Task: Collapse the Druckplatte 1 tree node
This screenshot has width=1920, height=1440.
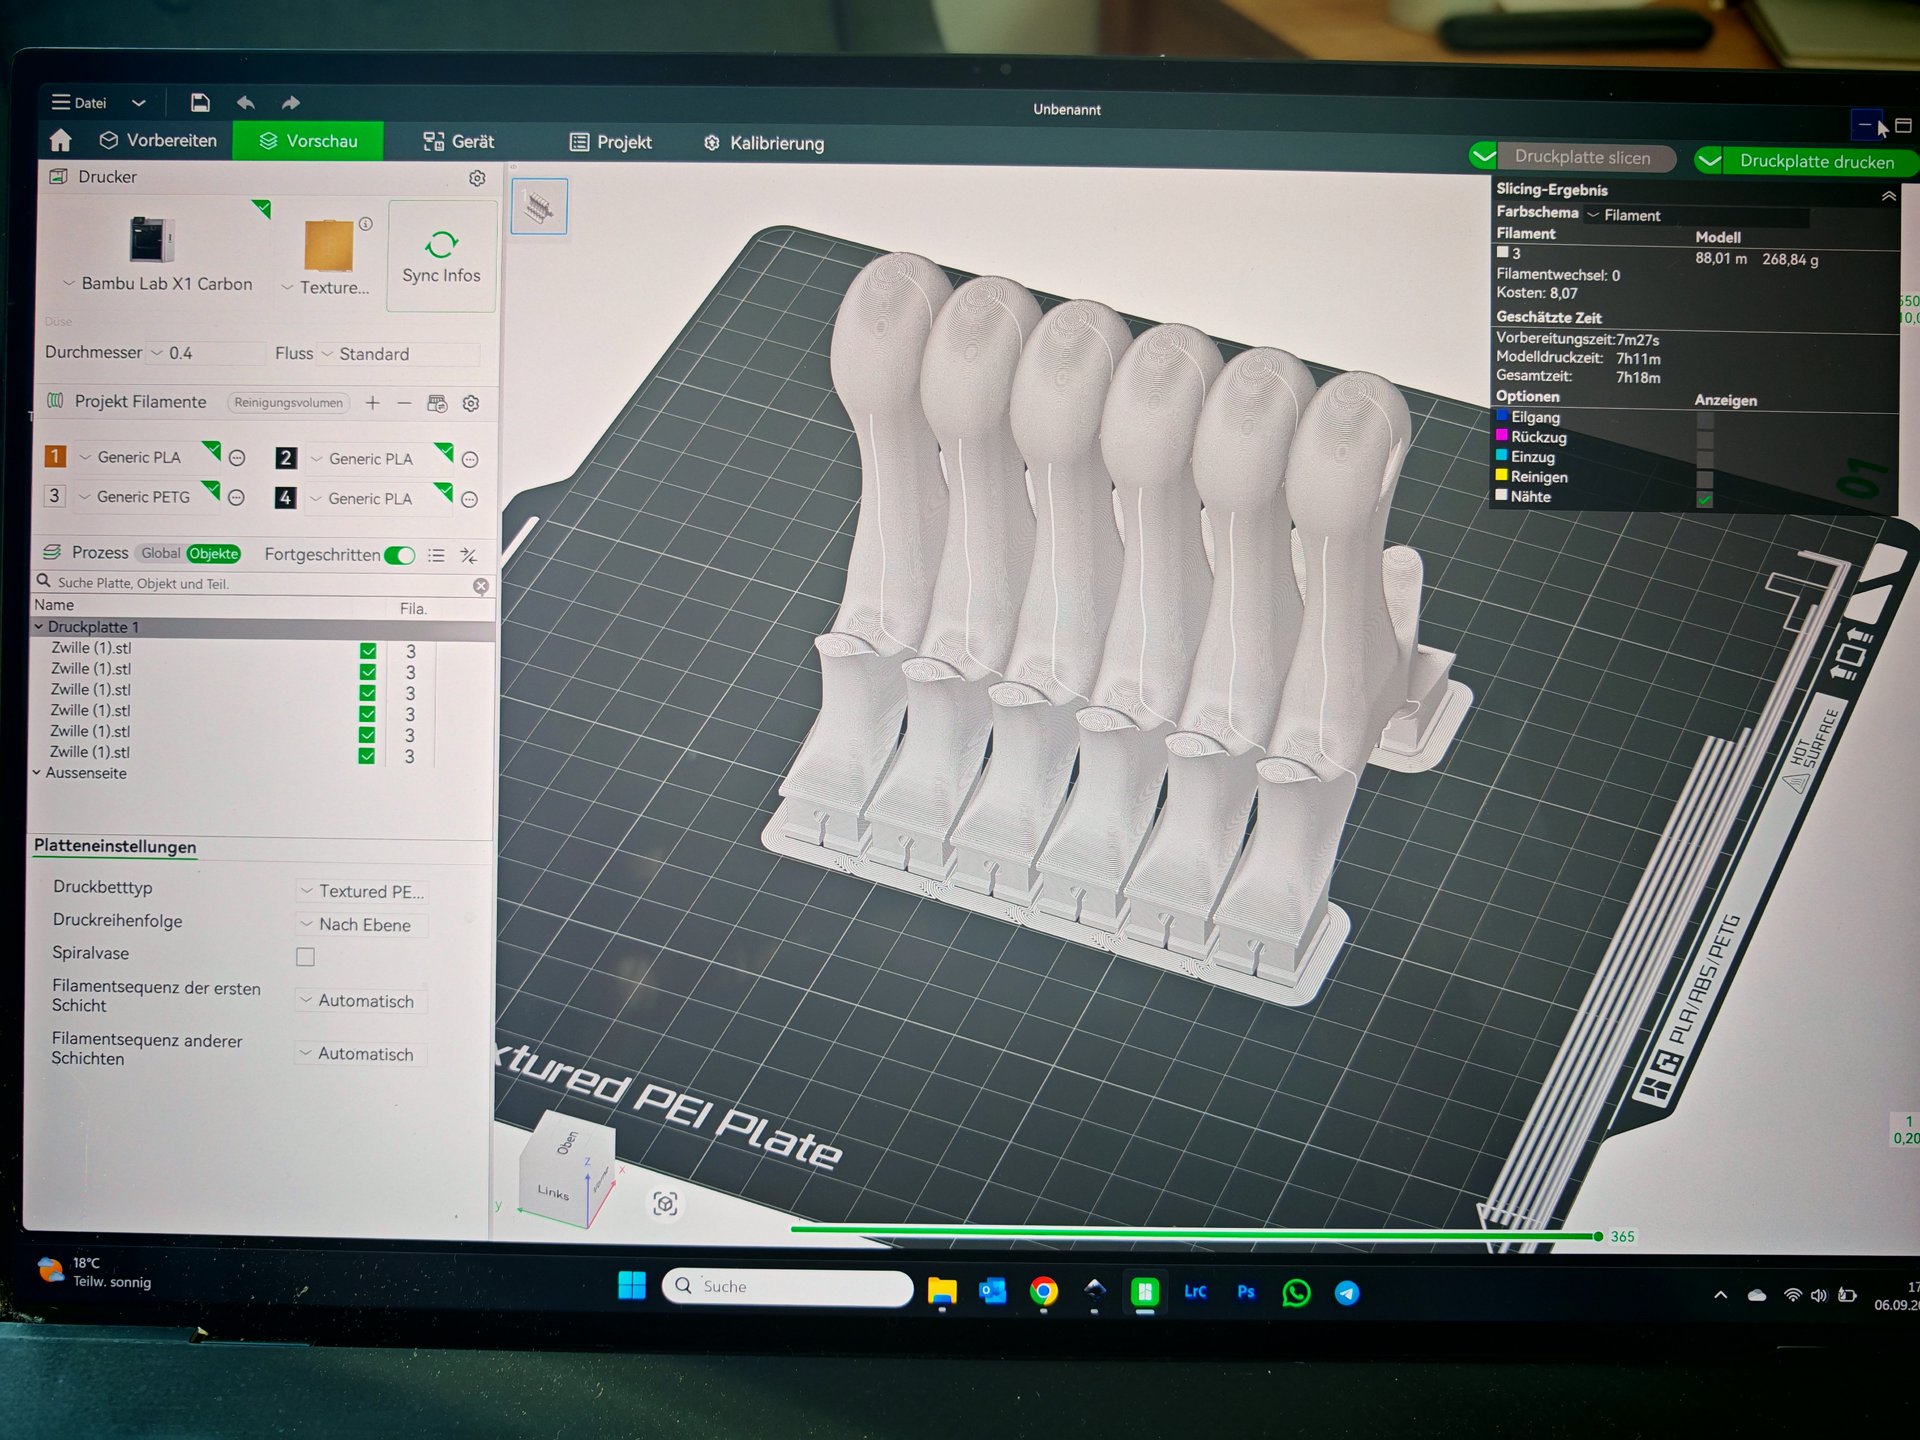Action: 39,627
